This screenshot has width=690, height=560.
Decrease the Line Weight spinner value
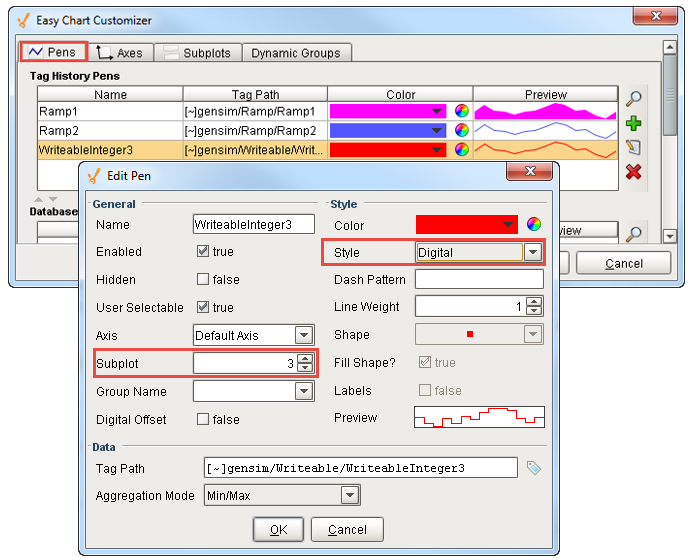point(534,311)
